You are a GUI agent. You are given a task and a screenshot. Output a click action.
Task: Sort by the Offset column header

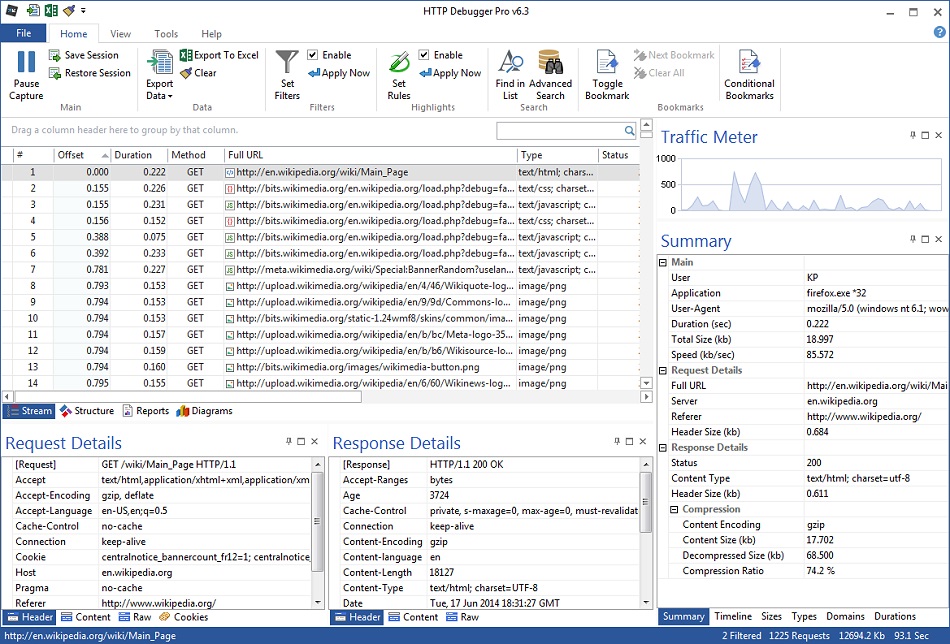(82, 155)
